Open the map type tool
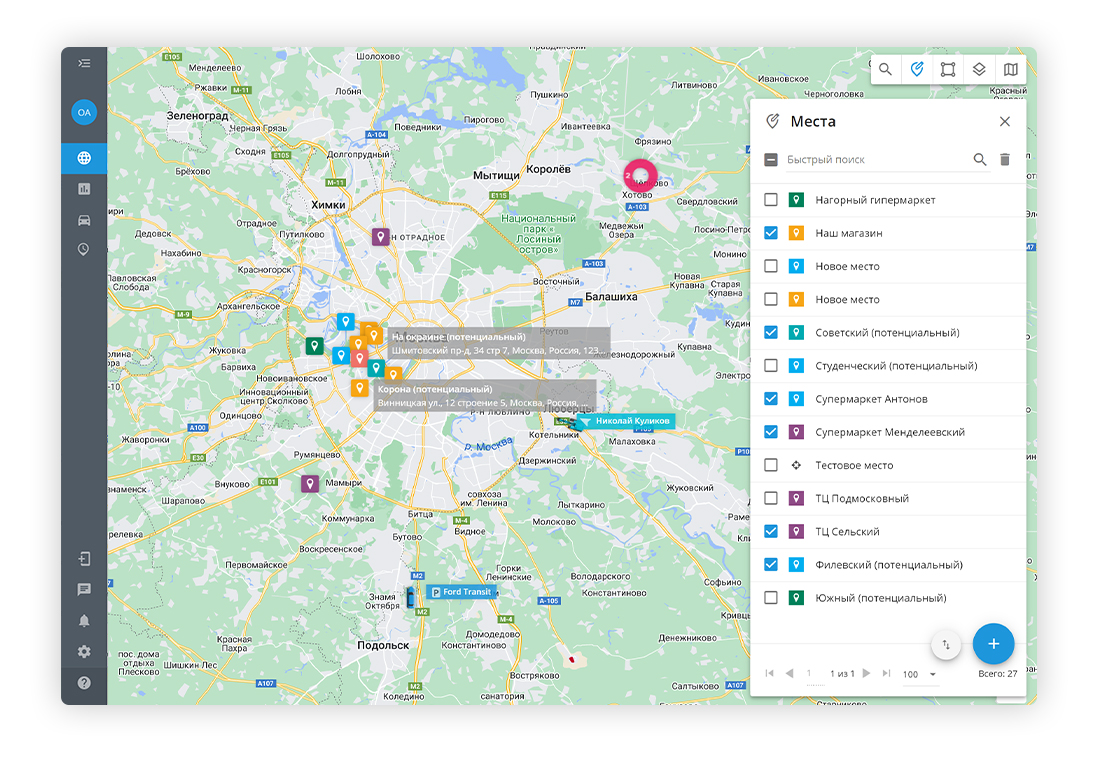The image size is (1094, 764). click(x=1010, y=69)
